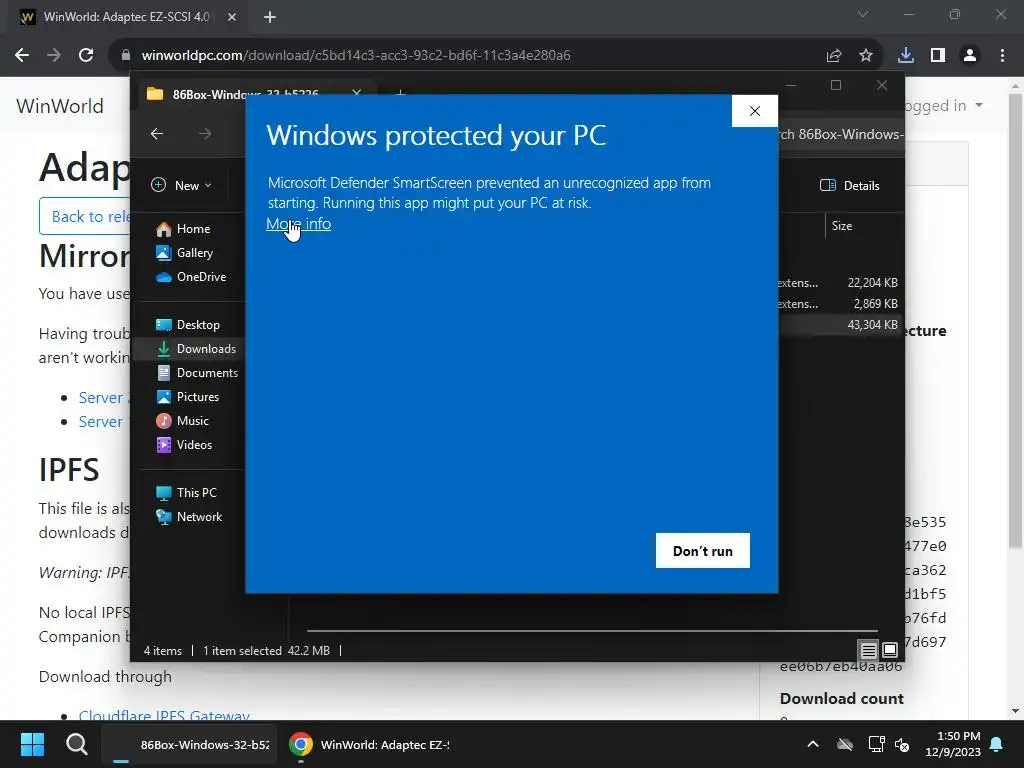Open the clock and date flyout
Viewport: 1024px width, 768px height.
pyautogui.click(x=953, y=744)
